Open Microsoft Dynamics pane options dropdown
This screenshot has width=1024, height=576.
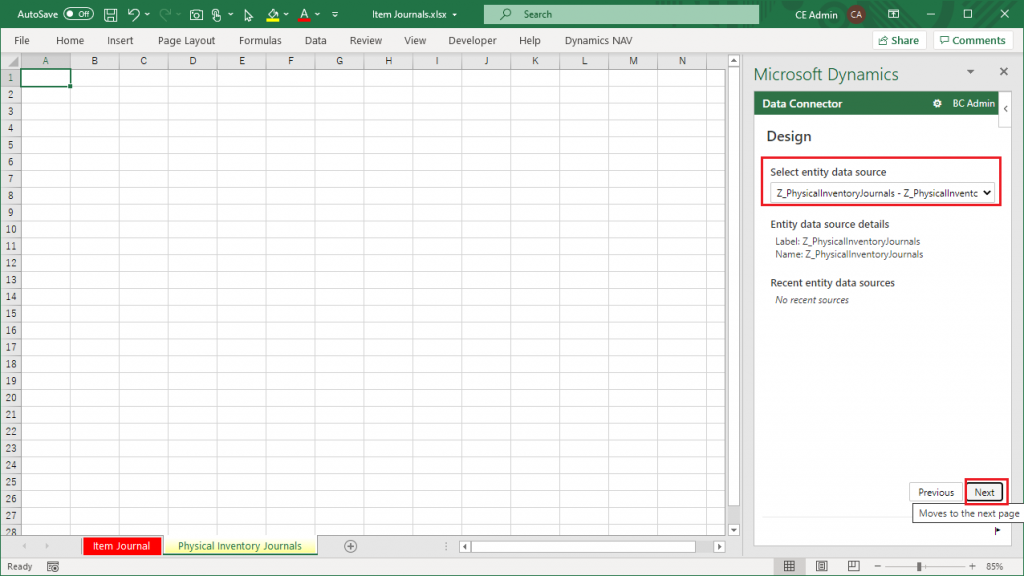click(970, 72)
